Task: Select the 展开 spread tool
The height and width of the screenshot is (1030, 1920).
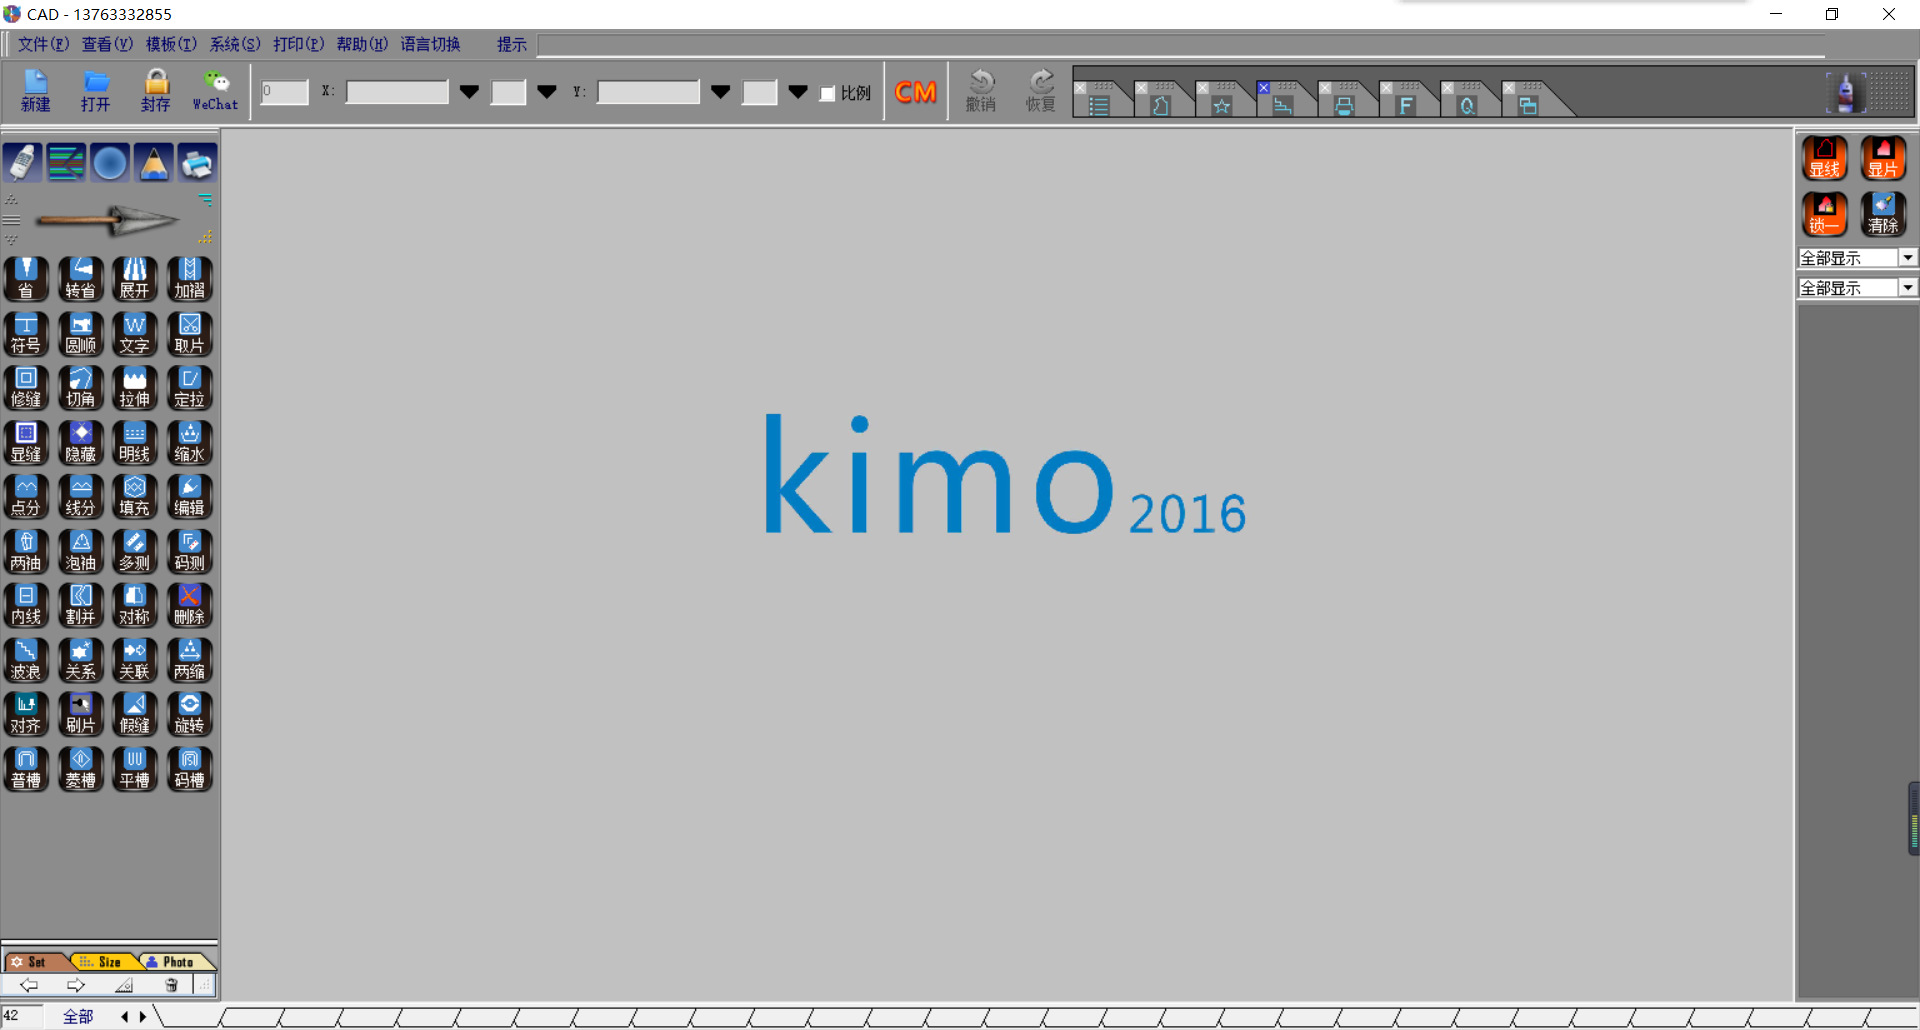Action: [135, 279]
